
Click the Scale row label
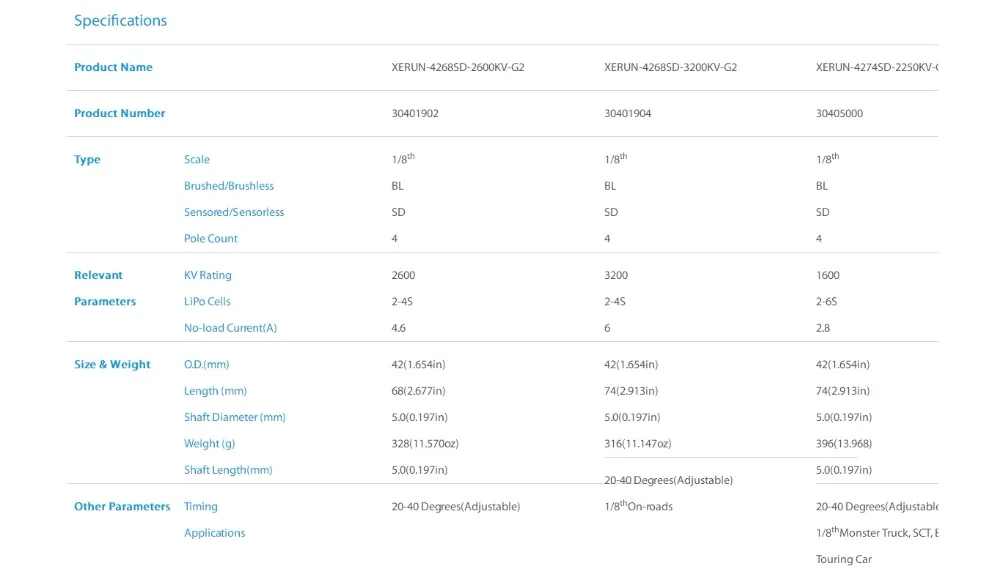tap(196, 159)
